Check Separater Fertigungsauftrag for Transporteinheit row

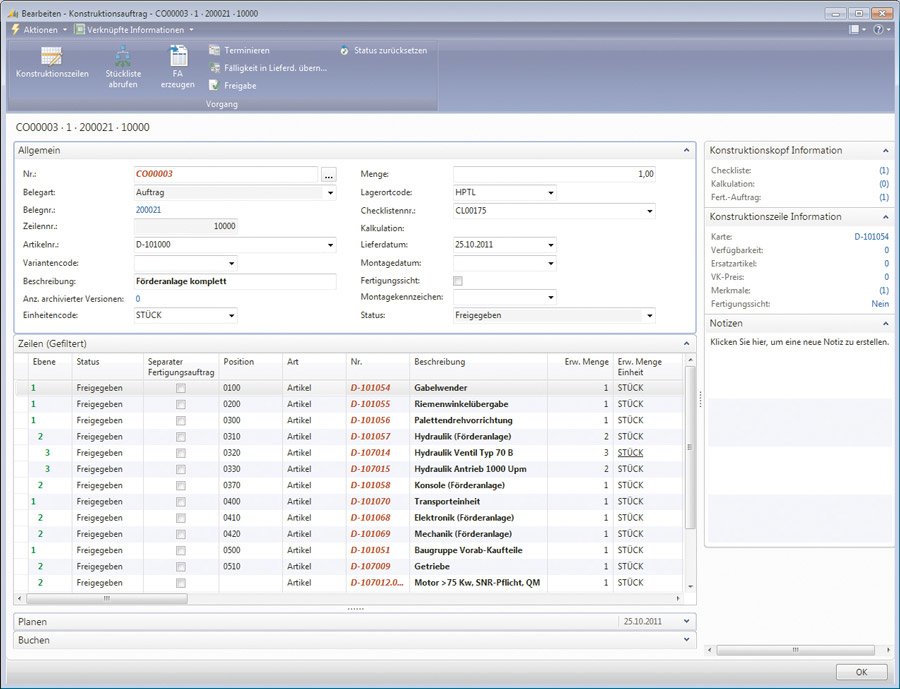(181, 501)
